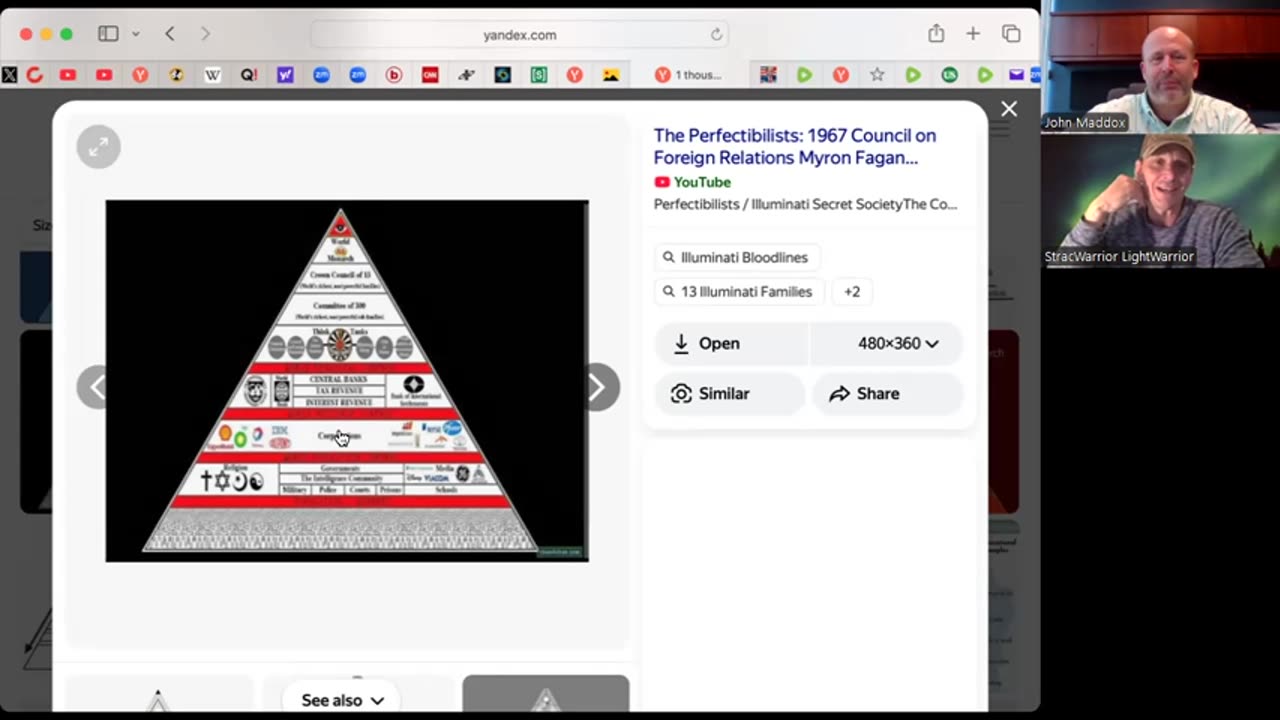This screenshot has width=1280, height=720.
Task: Open the Yahoo pinned tab
Action: (285, 75)
